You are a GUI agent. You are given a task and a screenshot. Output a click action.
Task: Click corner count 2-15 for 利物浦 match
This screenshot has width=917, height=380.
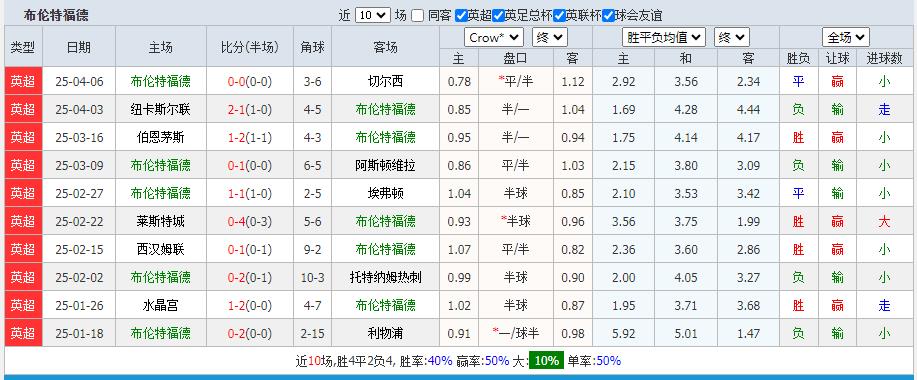[312, 334]
